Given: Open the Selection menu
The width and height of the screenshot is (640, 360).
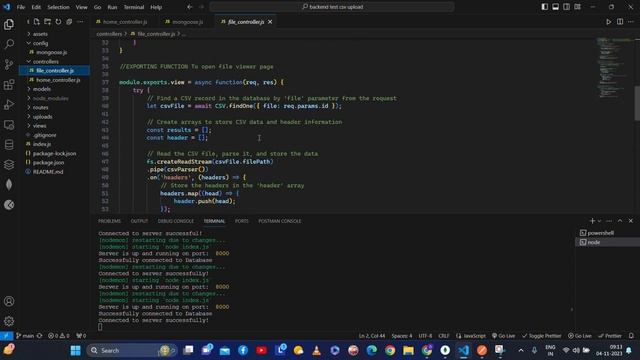Looking at the screenshot, I should coord(58,7).
